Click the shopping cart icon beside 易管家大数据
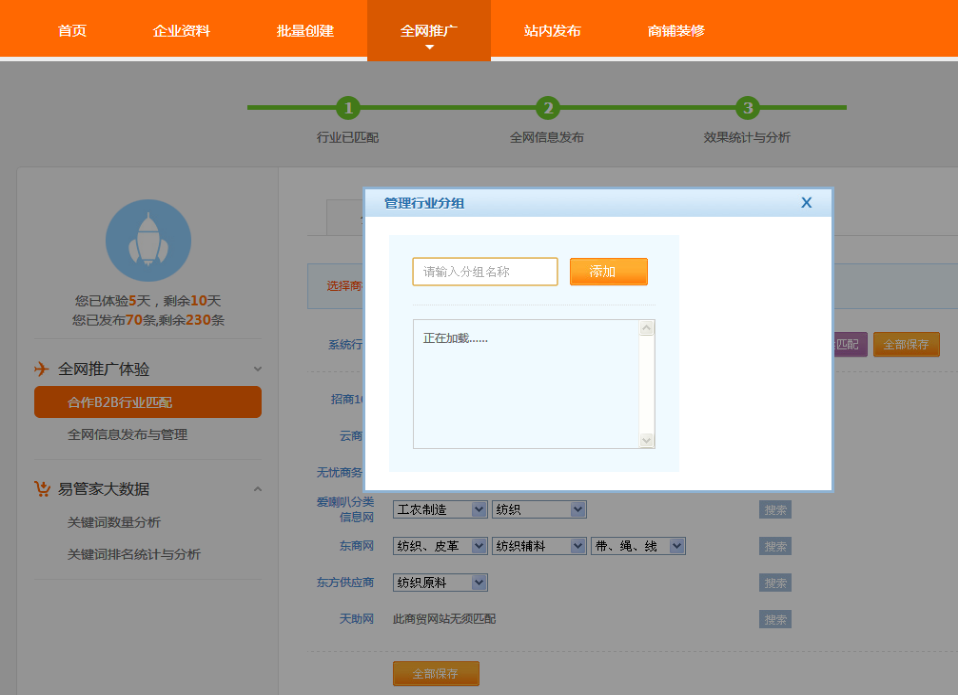The height and width of the screenshot is (696, 958). click(42, 489)
